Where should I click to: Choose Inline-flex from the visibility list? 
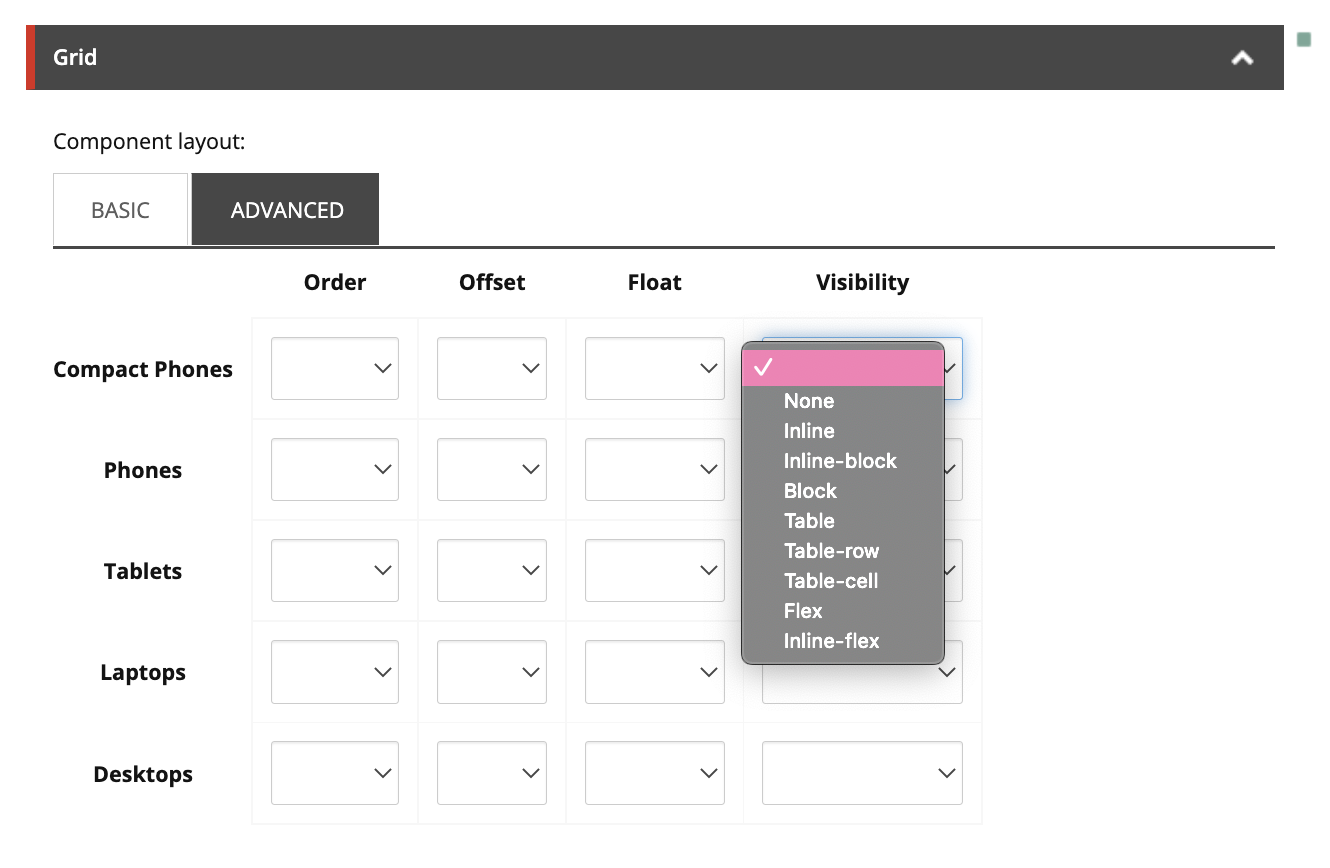pyautogui.click(x=843, y=641)
